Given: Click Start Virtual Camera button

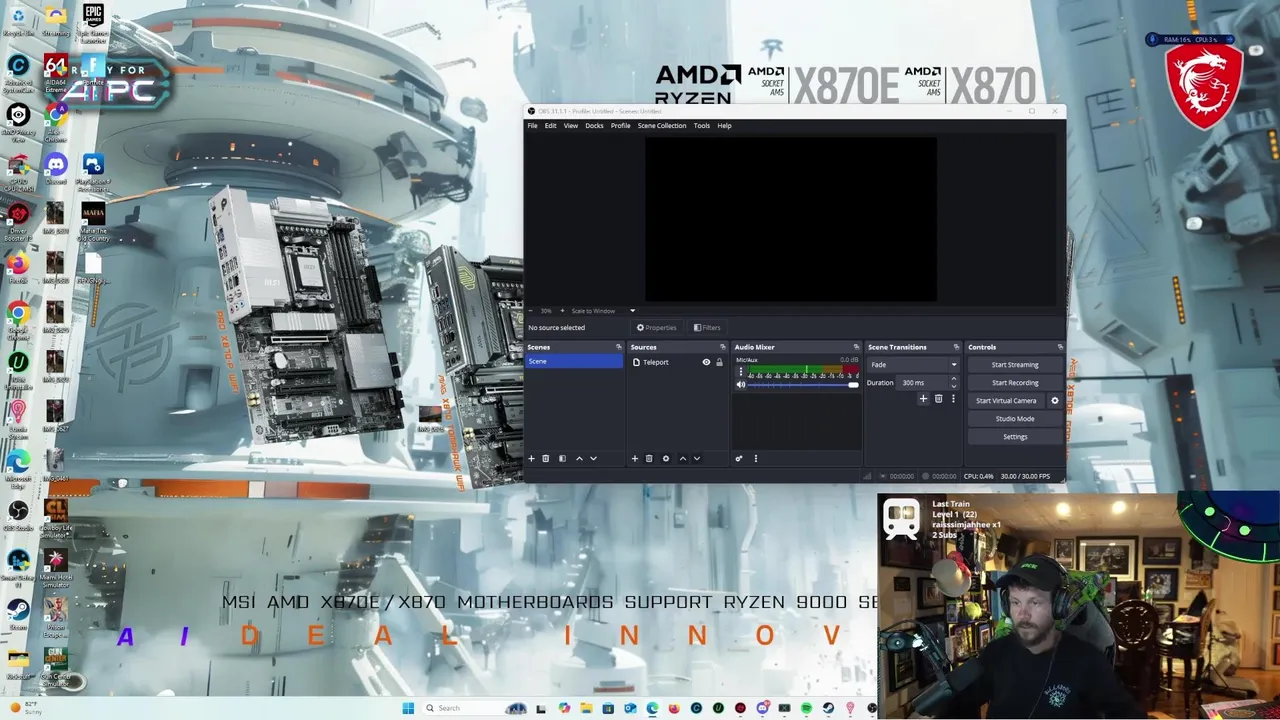Looking at the screenshot, I should pyautogui.click(x=1006, y=401).
